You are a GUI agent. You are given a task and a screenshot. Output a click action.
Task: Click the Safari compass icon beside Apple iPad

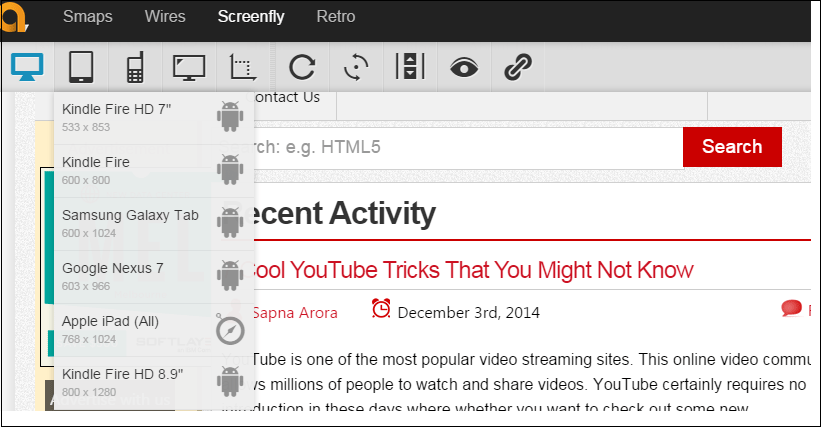pyautogui.click(x=230, y=330)
